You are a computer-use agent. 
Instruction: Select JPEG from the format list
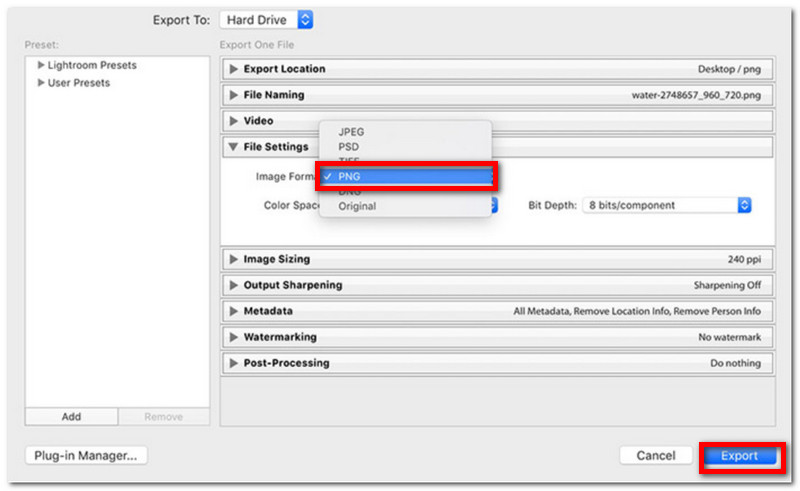click(x=351, y=131)
